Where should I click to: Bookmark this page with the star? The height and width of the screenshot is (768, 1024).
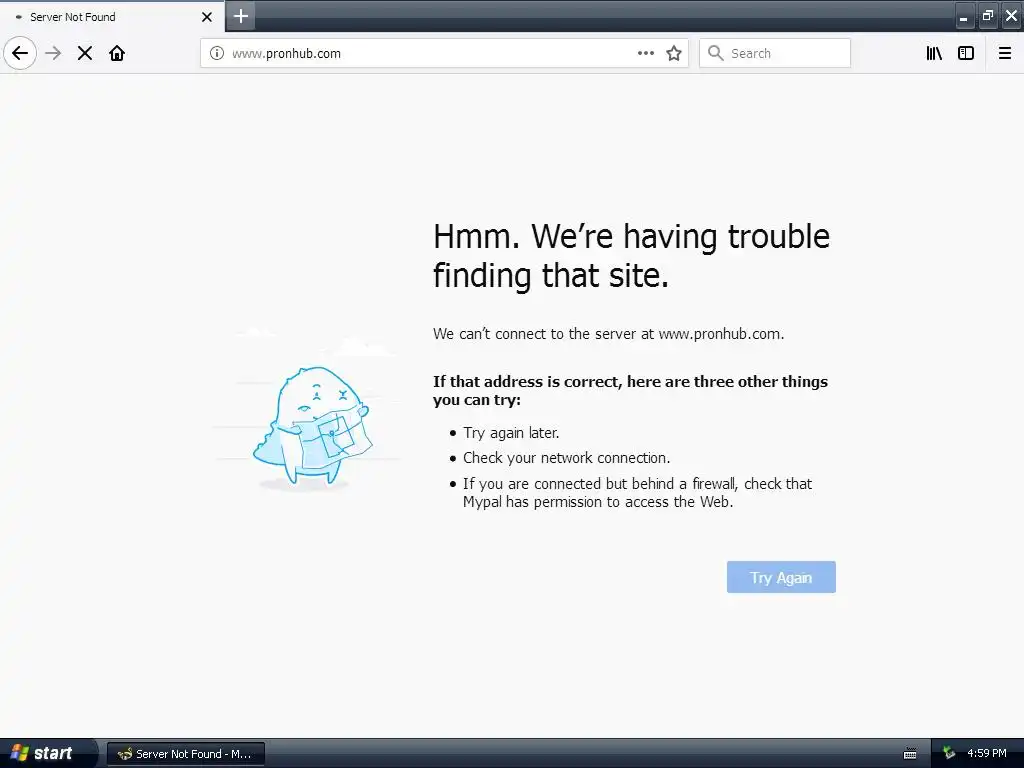pos(674,53)
